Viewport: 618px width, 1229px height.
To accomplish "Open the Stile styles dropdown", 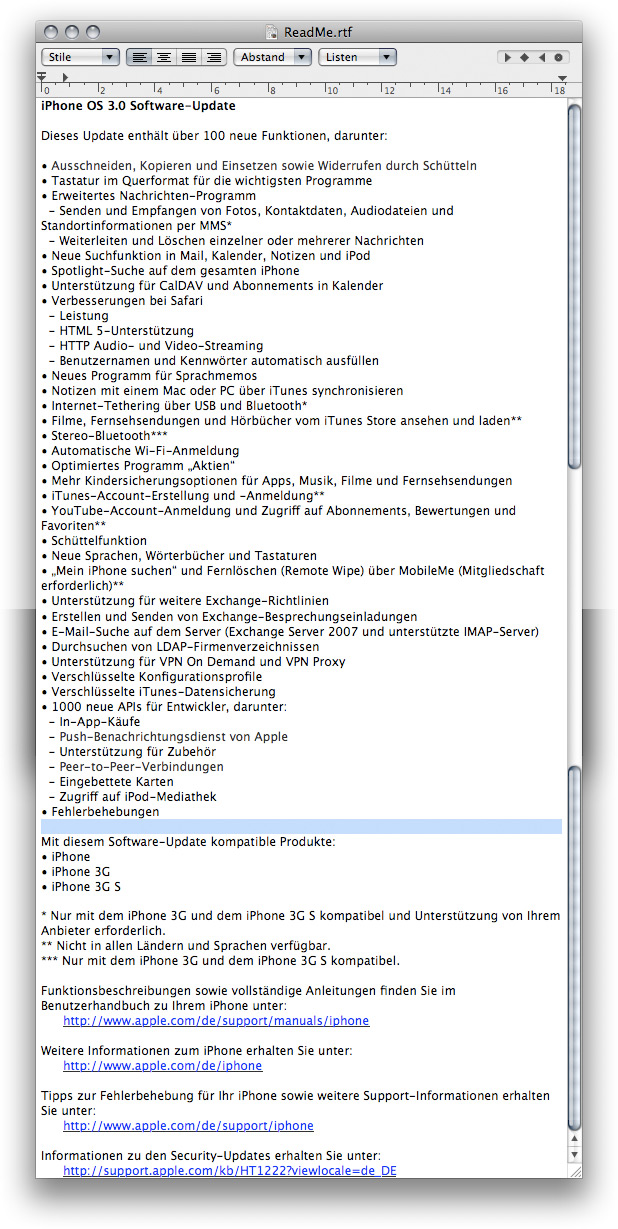I will 80,57.
